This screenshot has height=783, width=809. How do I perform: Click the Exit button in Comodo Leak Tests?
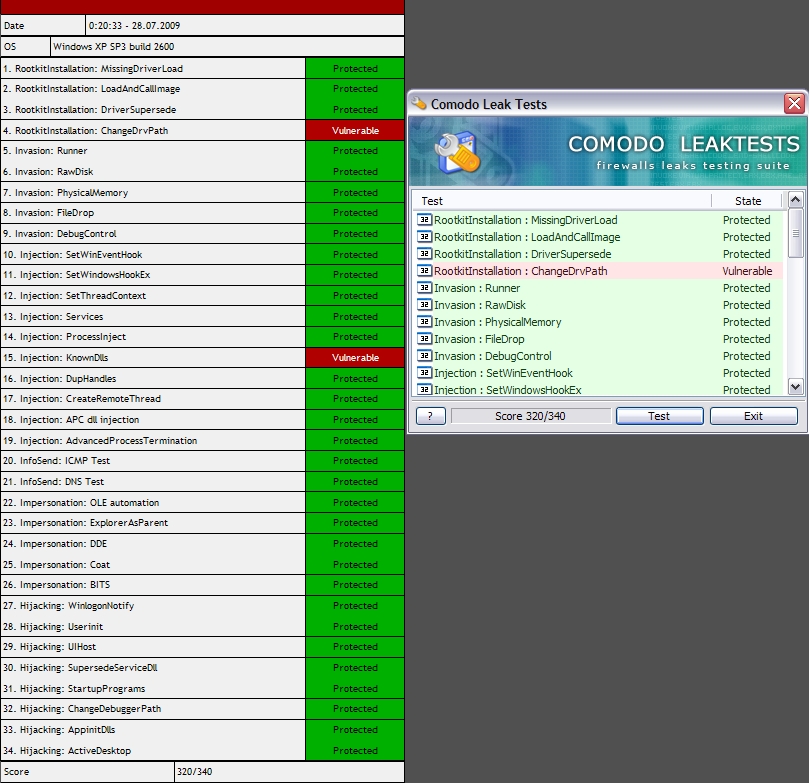pyautogui.click(x=753, y=416)
